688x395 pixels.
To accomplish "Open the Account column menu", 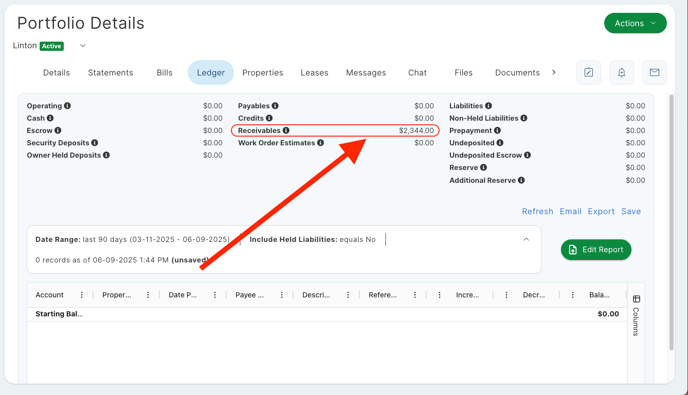I will (x=82, y=295).
